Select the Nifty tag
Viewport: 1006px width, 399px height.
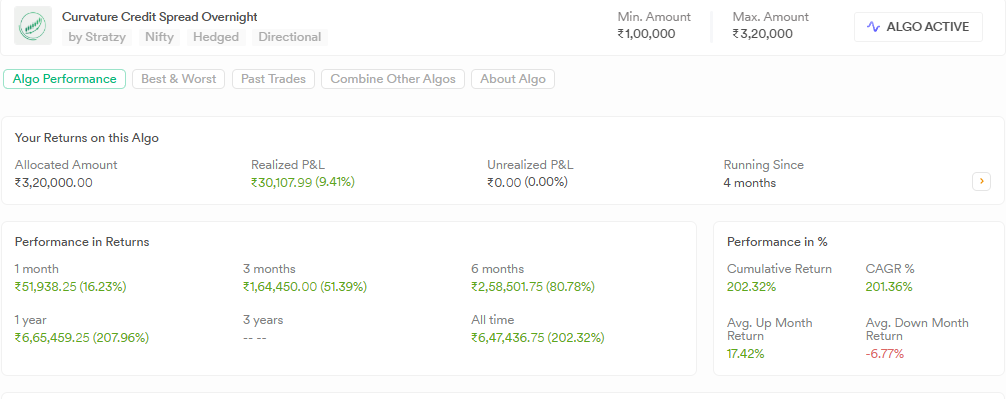(x=159, y=37)
